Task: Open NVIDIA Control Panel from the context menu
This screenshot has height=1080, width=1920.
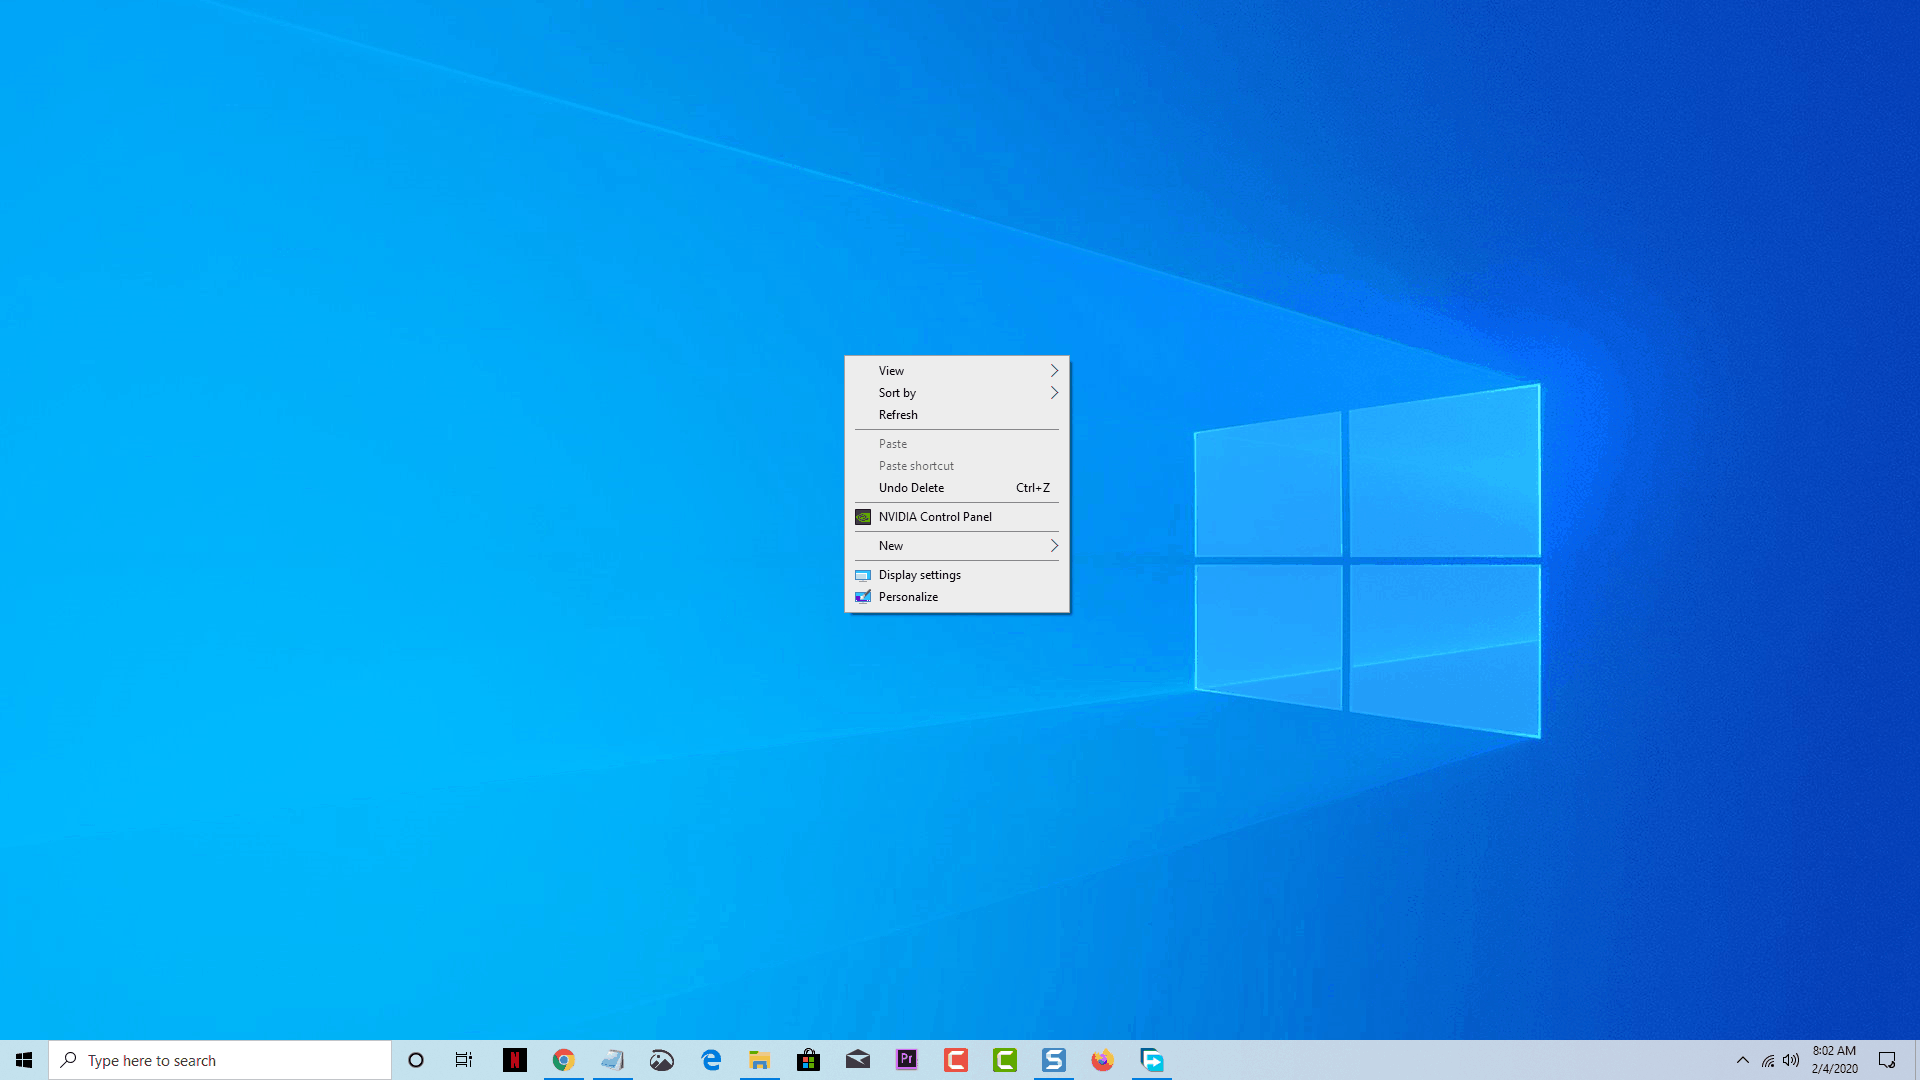Action: tap(957, 517)
